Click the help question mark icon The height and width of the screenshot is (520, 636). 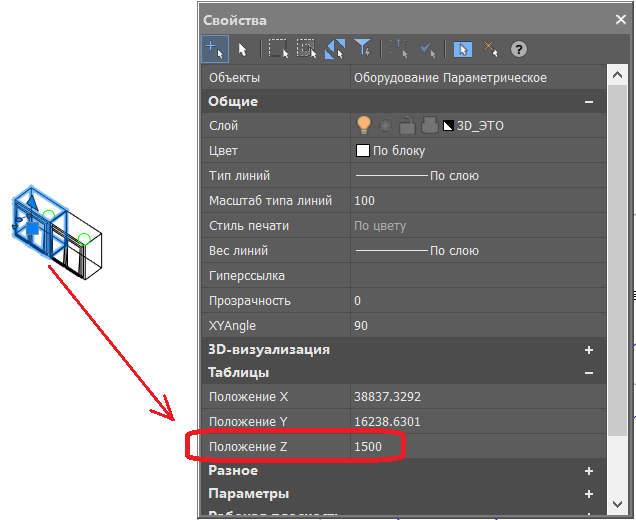point(519,49)
